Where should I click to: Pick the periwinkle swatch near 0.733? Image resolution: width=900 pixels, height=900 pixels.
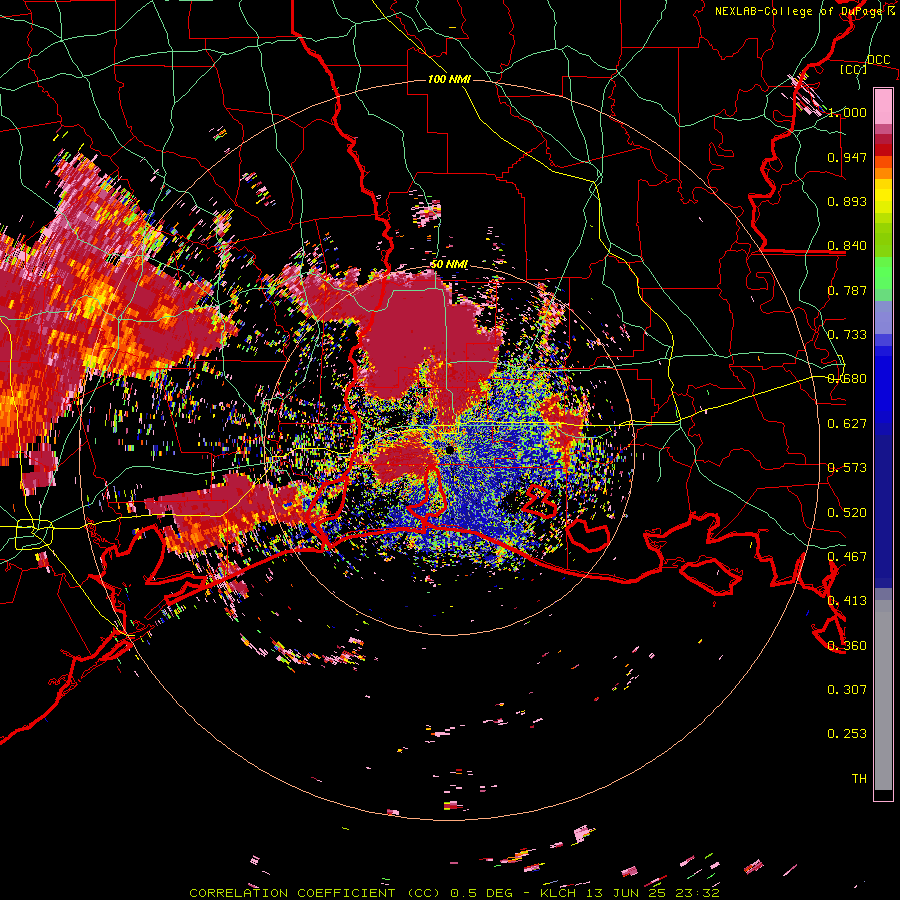point(883,318)
